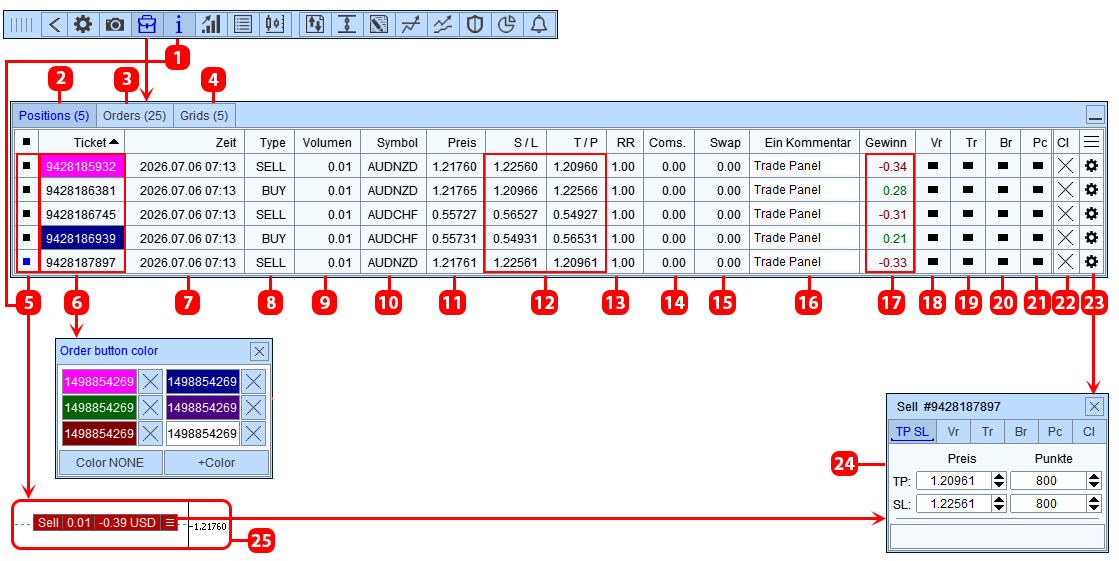Open the hamburger column menu in table header
The image size is (1119, 561).
point(1091,142)
